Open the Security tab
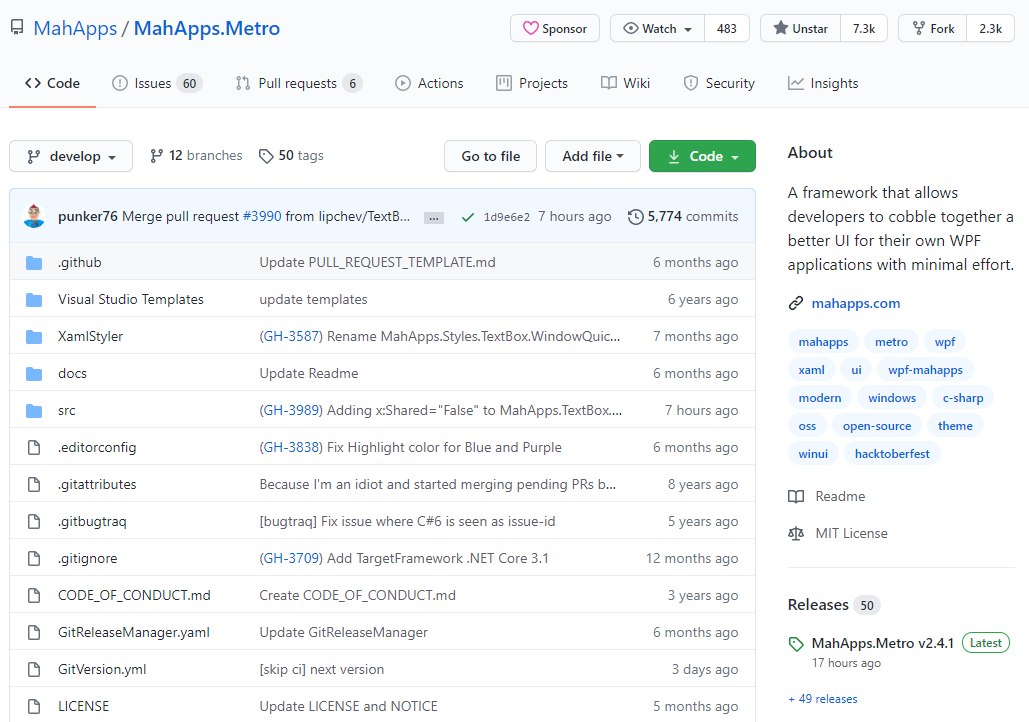1029x722 pixels. [x=719, y=83]
